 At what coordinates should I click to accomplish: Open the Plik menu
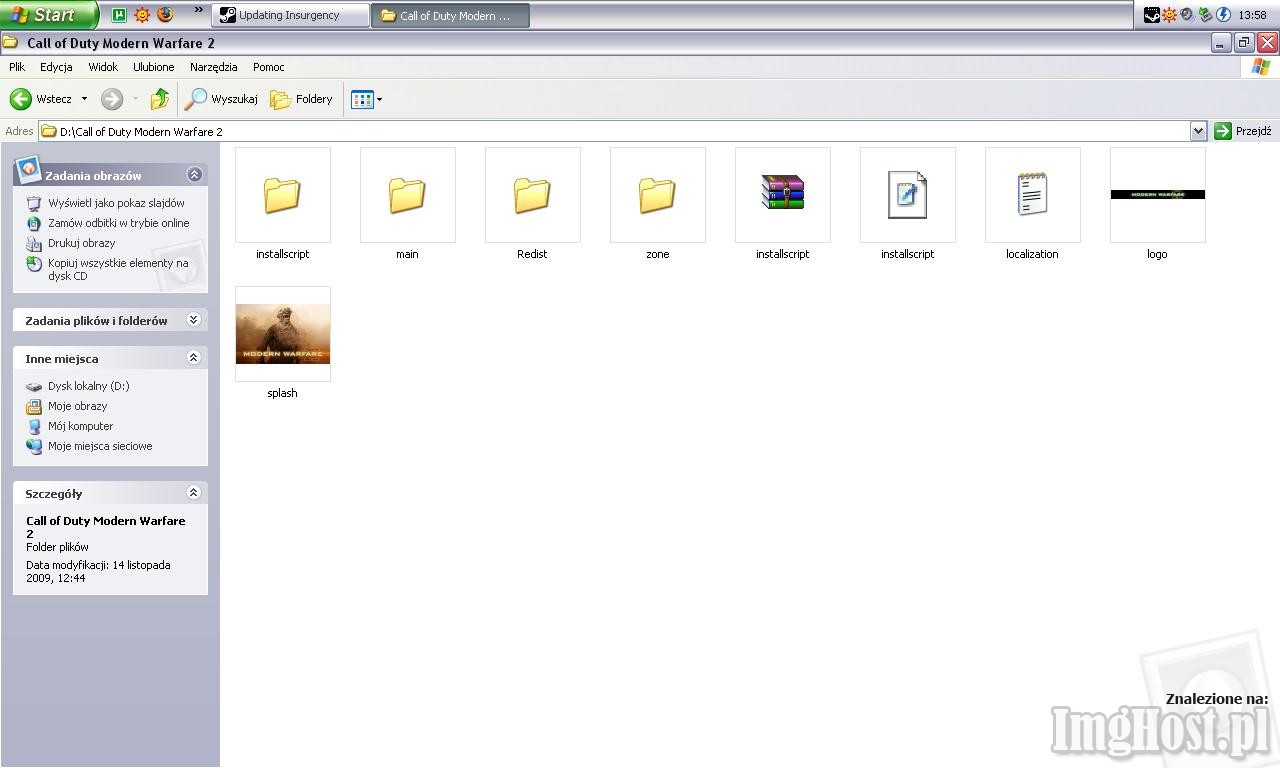tap(17, 67)
